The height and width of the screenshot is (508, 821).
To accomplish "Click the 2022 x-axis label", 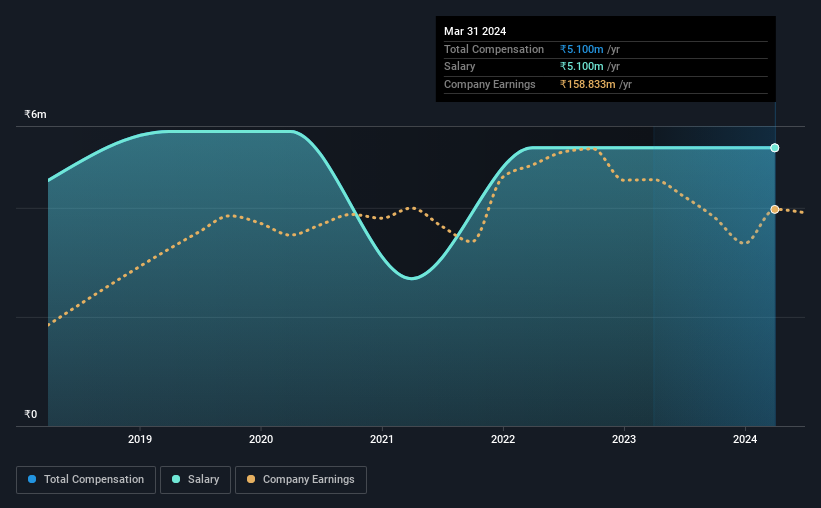I will click(x=503, y=439).
